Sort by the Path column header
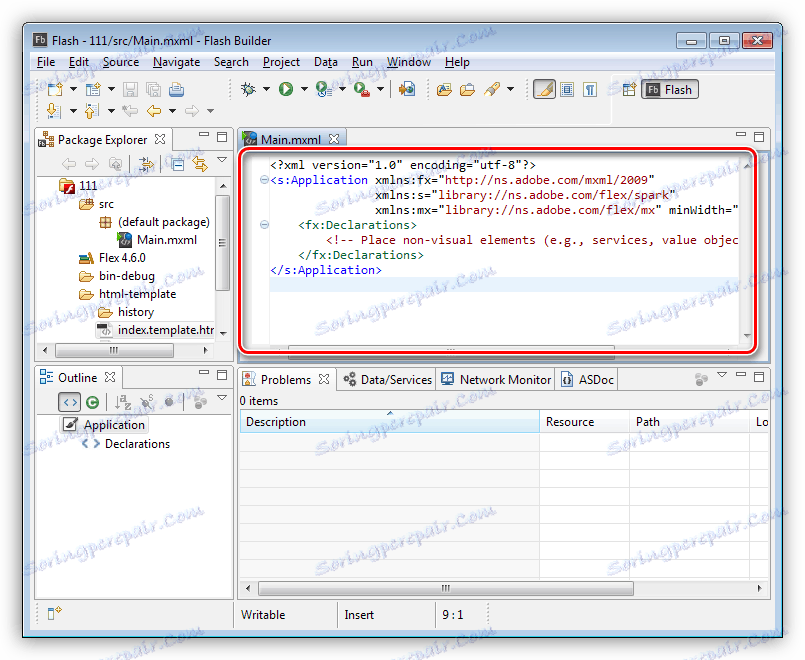 click(x=689, y=422)
